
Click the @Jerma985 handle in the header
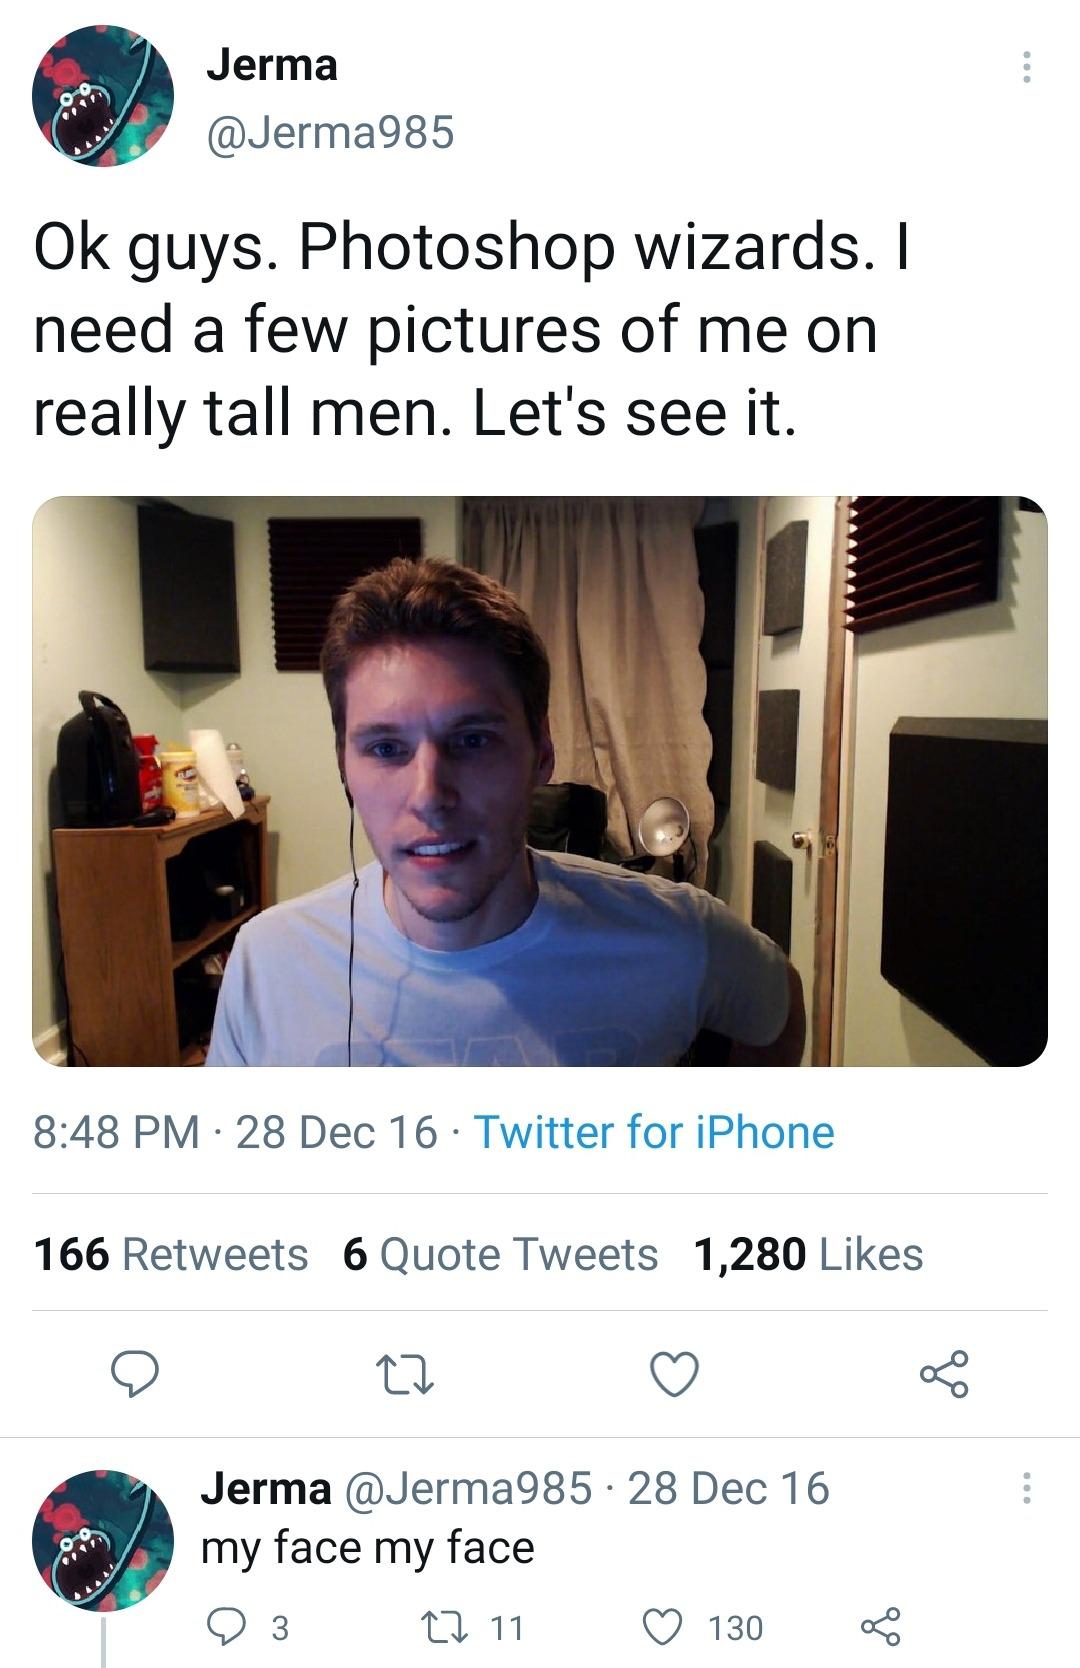click(x=330, y=132)
